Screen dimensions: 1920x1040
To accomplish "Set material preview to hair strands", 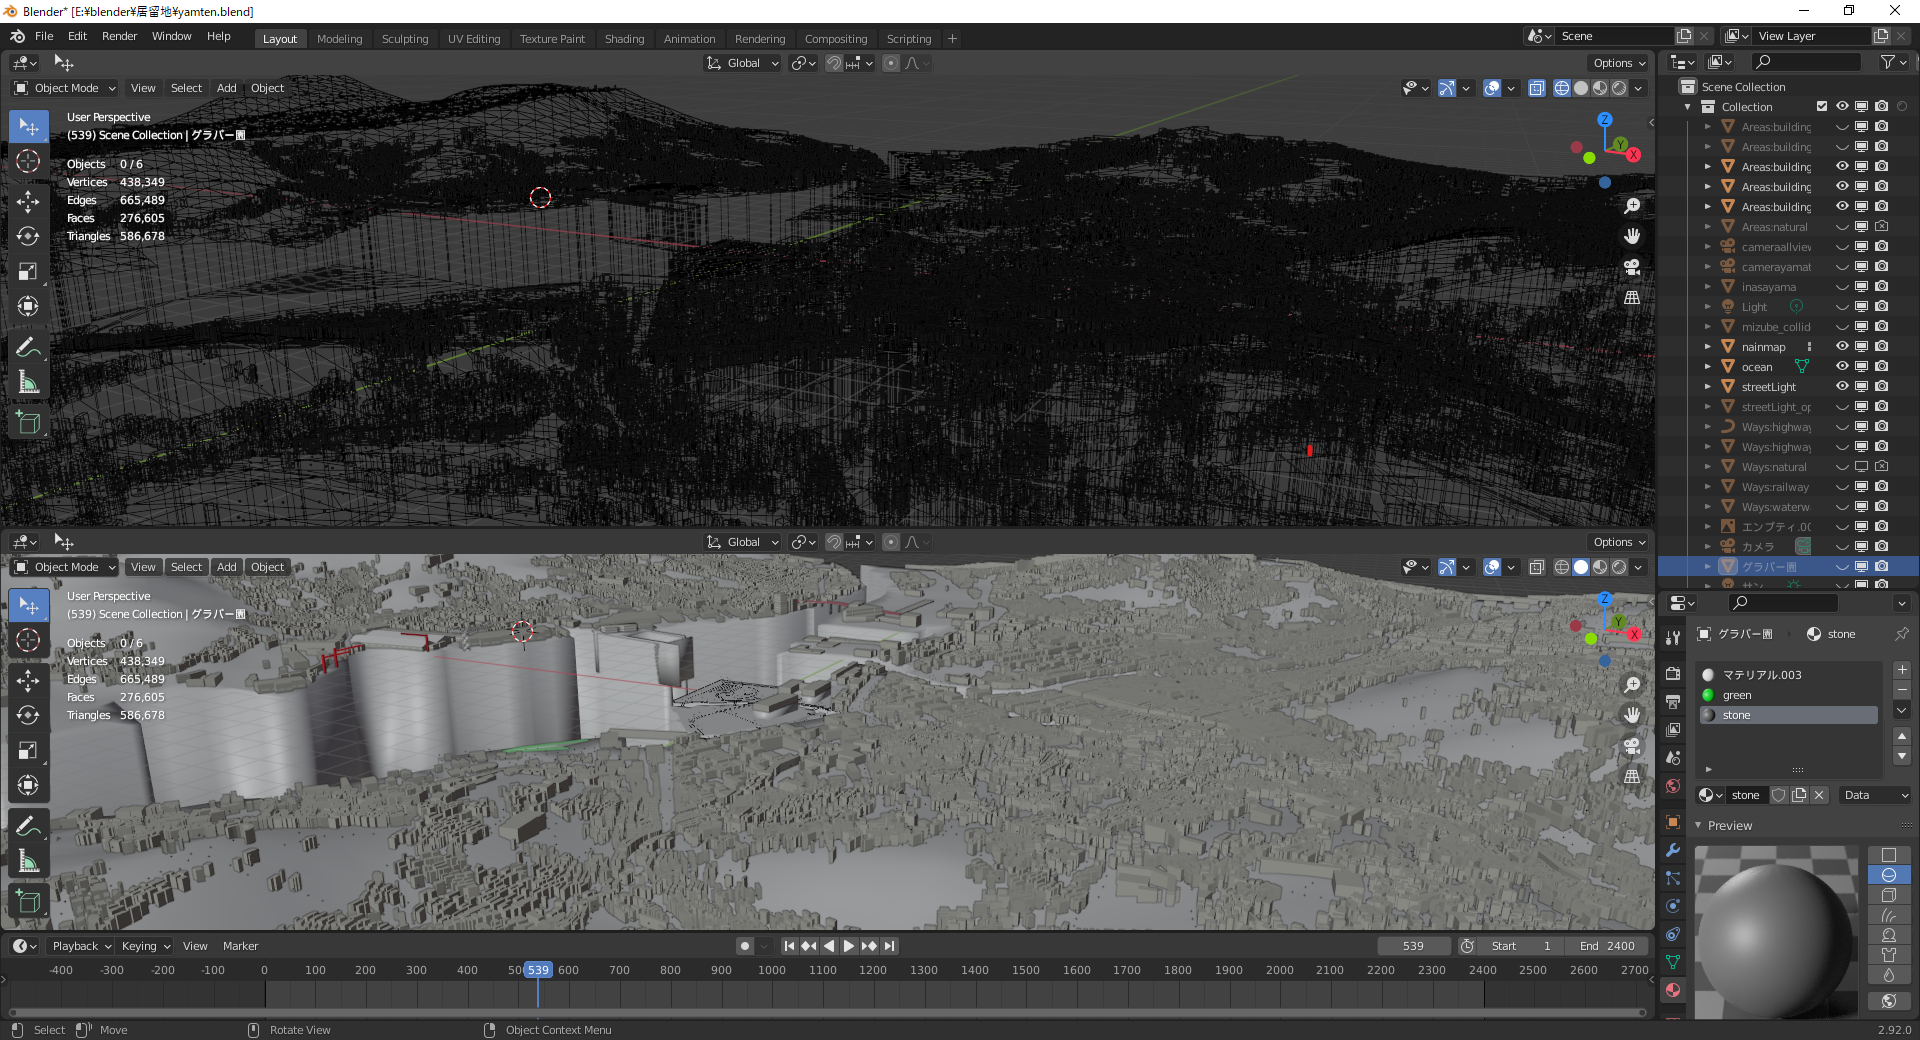I will (1889, 915).
